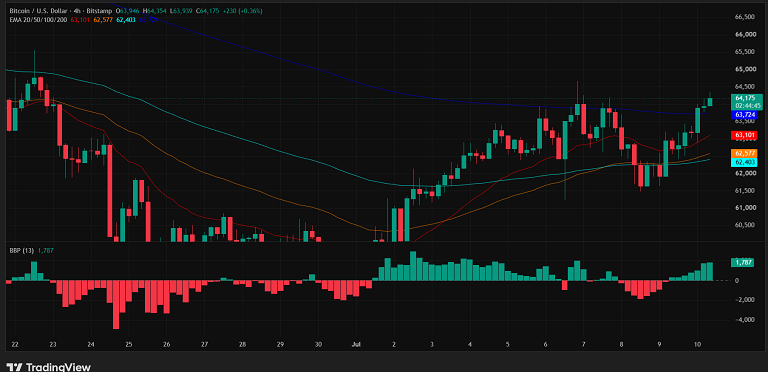Click -4,000 on the BBP axis

point(744,320)
